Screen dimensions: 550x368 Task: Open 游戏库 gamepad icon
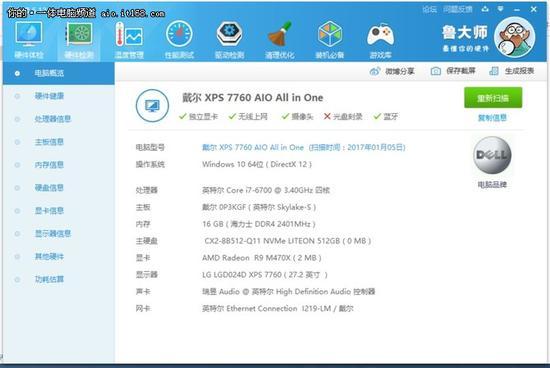[380, 40]
